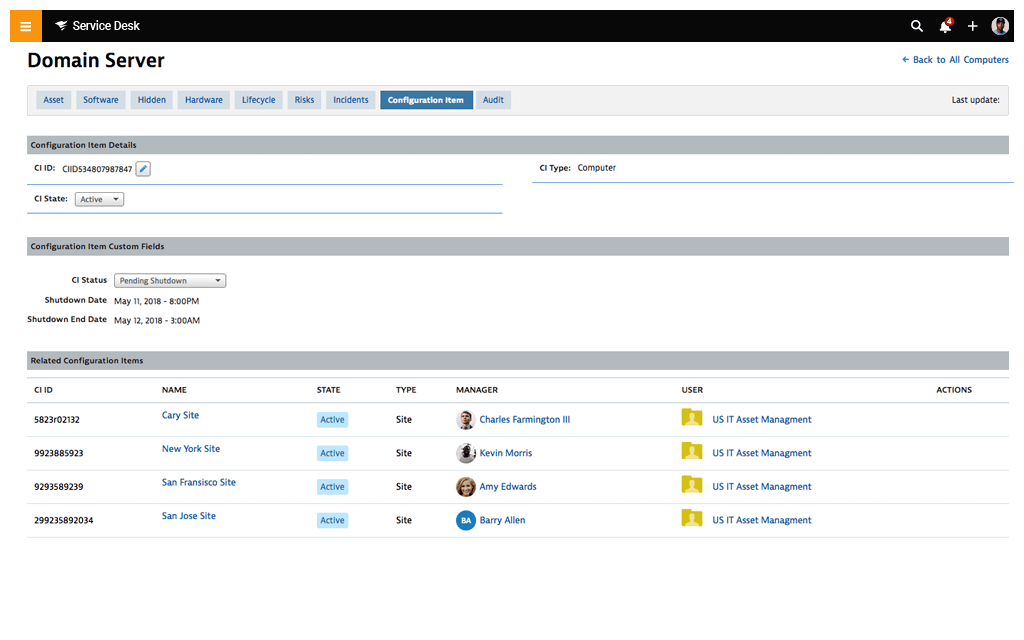Click Back to All Computers

tap(955, 60)
